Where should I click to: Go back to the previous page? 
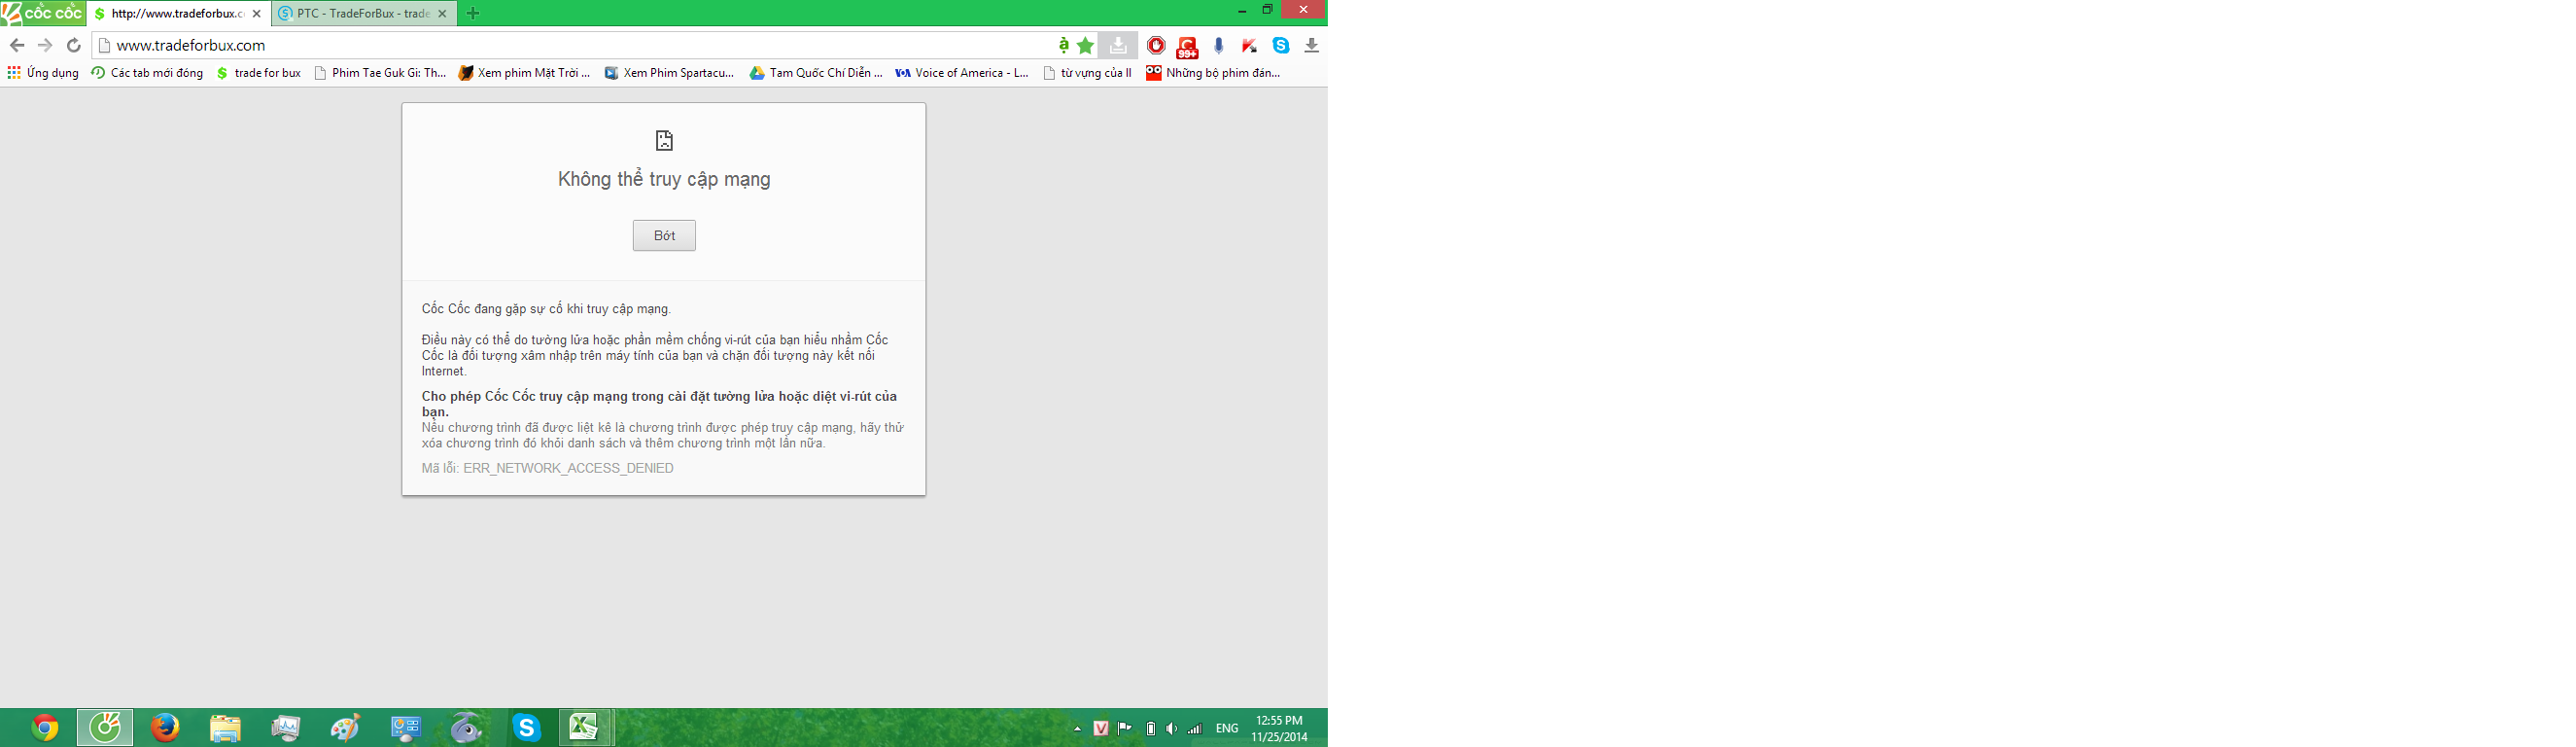tap(17, 45)
